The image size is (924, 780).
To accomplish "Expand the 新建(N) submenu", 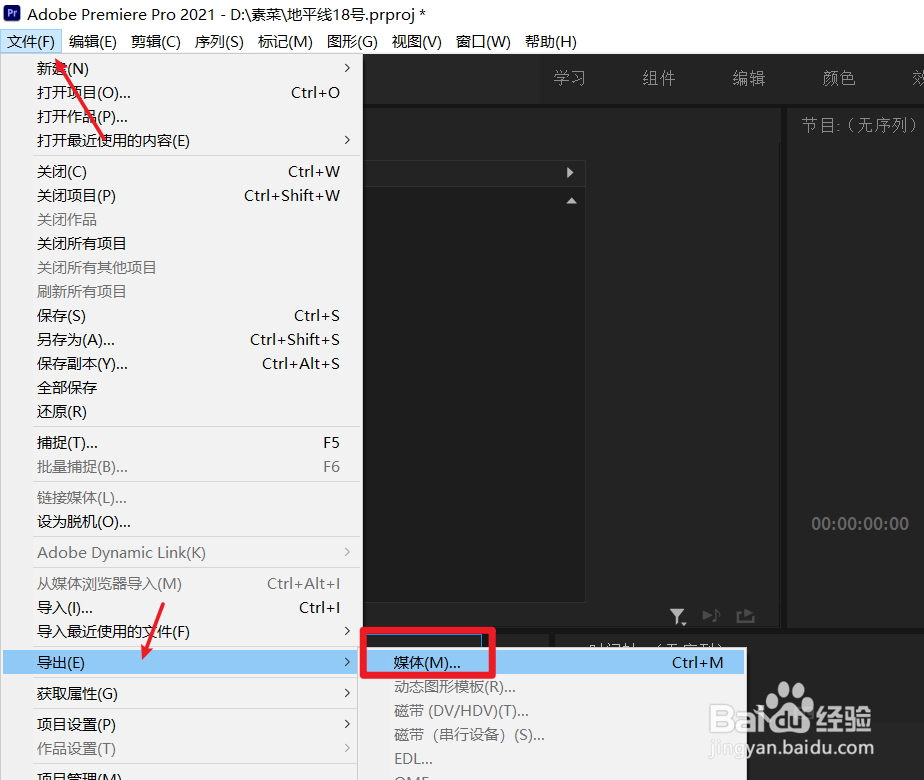I will click(182, 68).
